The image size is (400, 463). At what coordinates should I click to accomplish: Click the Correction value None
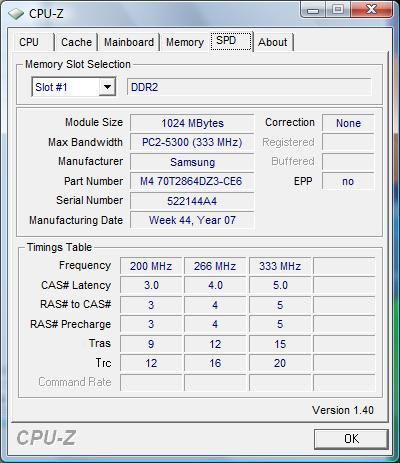click(348, 123)
